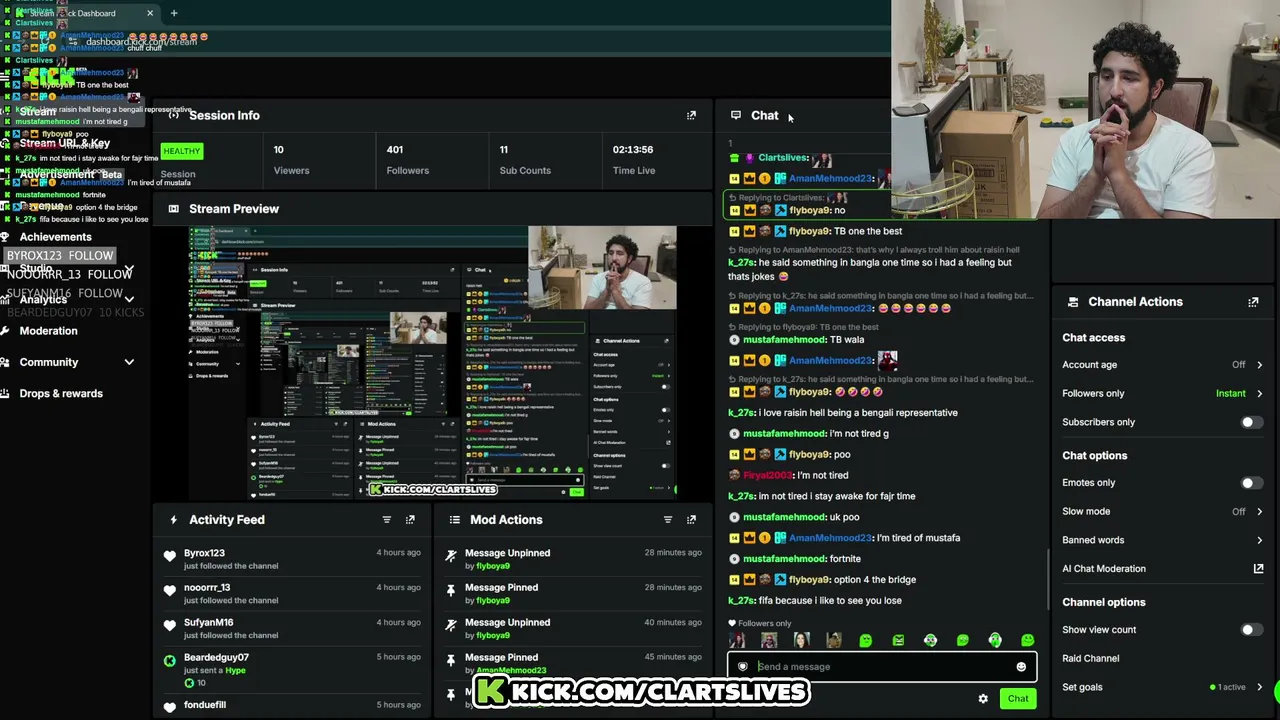Image resolution: width=1280 pixels, height=720 pixels.
Task: Click the unpin icon for 28 minutes ago
Action: (x=451, y=556)
